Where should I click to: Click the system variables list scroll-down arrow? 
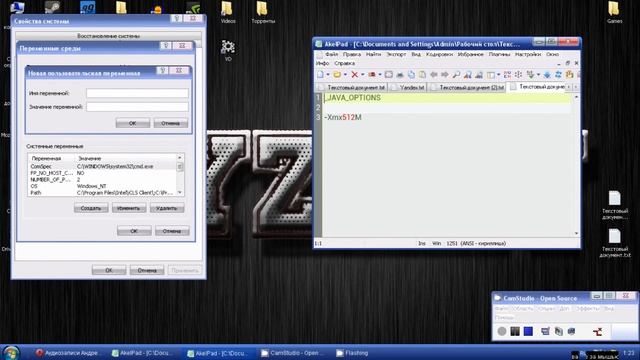180,192
